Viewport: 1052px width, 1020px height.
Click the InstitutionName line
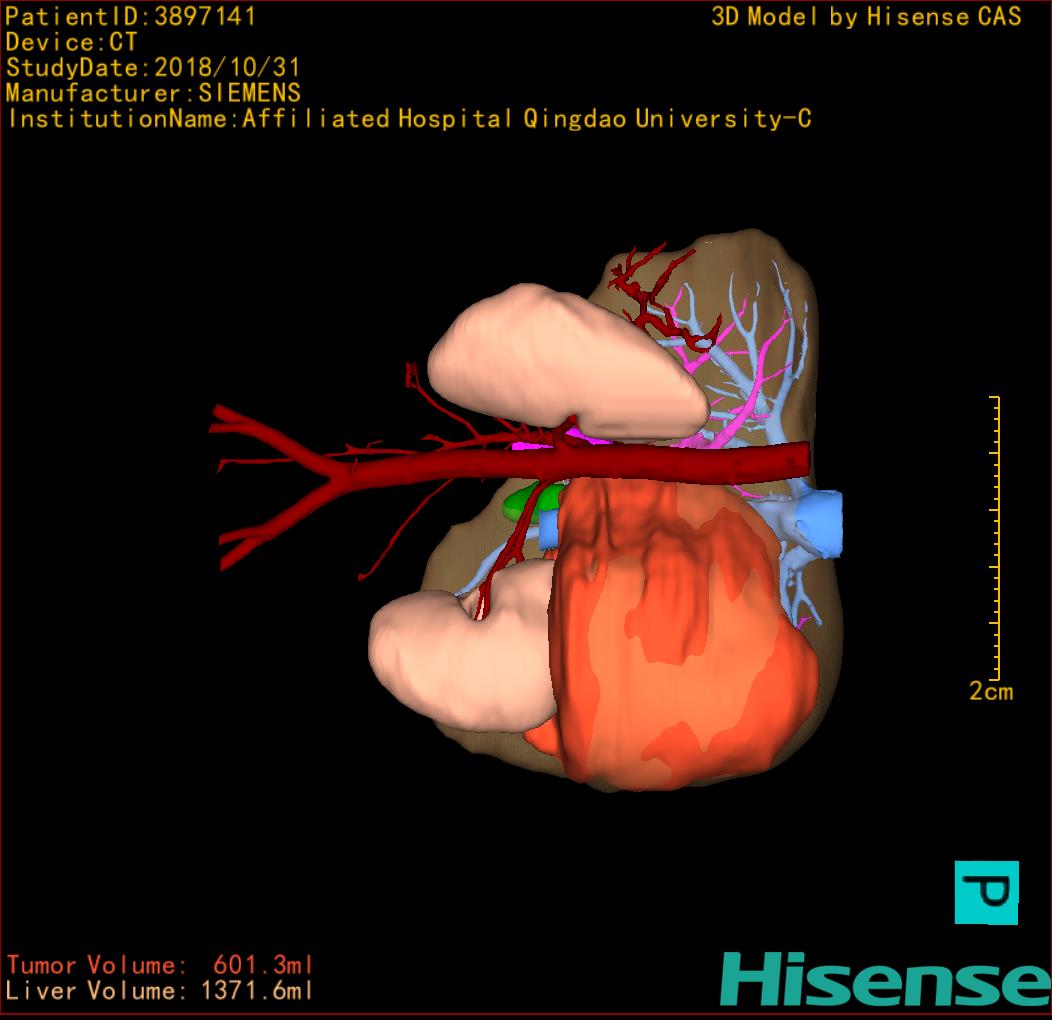pos(408,119)
